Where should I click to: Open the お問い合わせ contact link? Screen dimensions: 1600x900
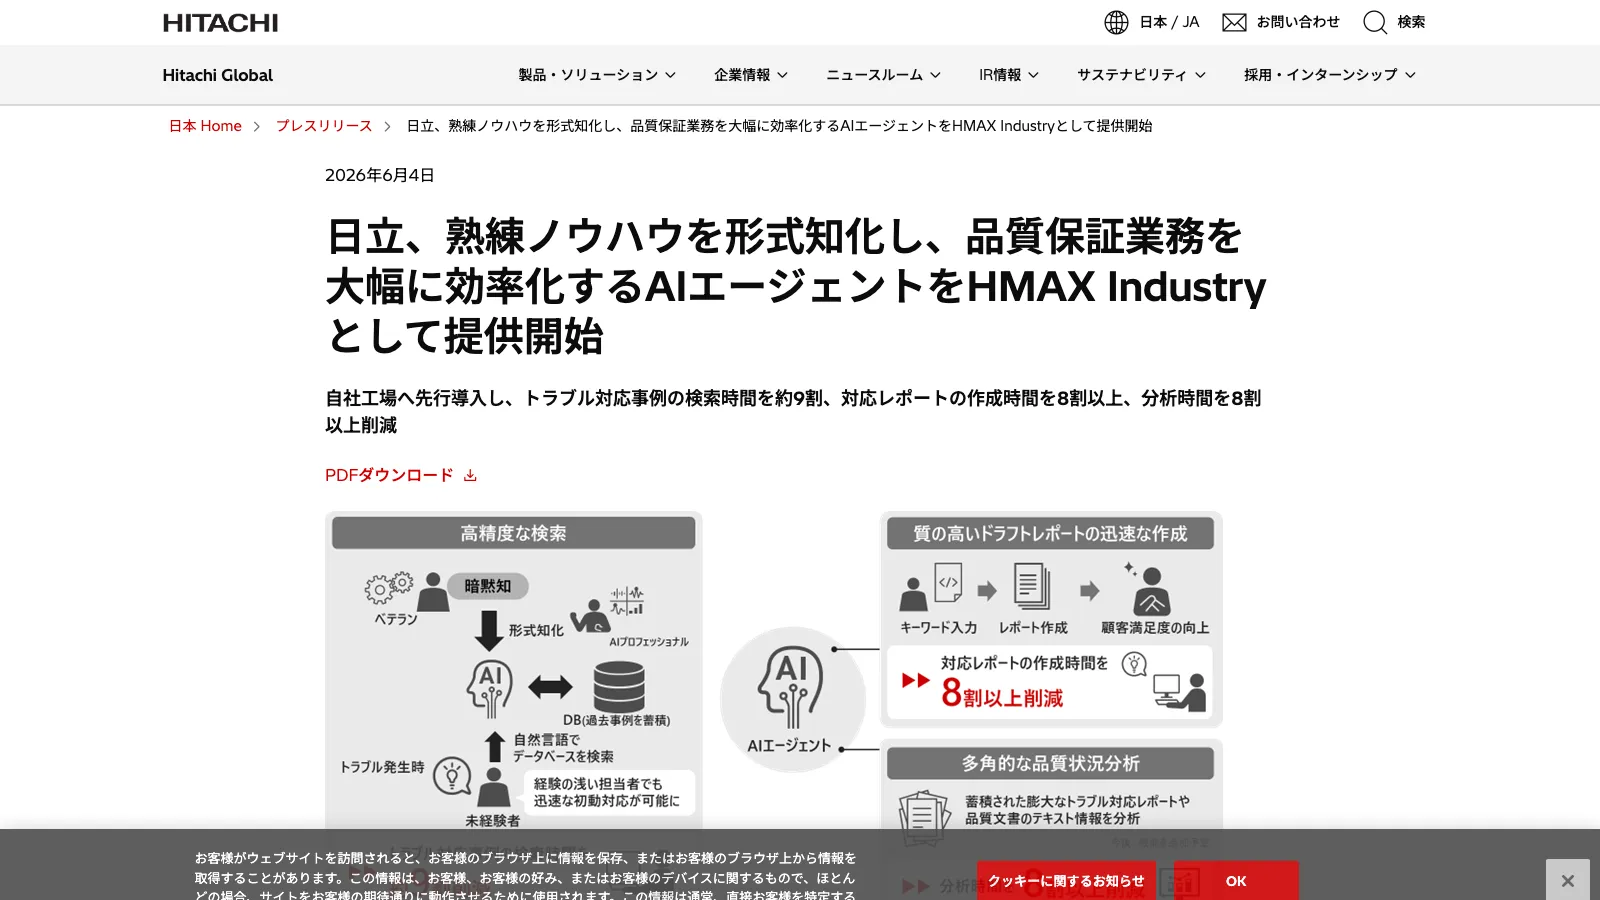pyautogui.click(x=1298, y=22)
